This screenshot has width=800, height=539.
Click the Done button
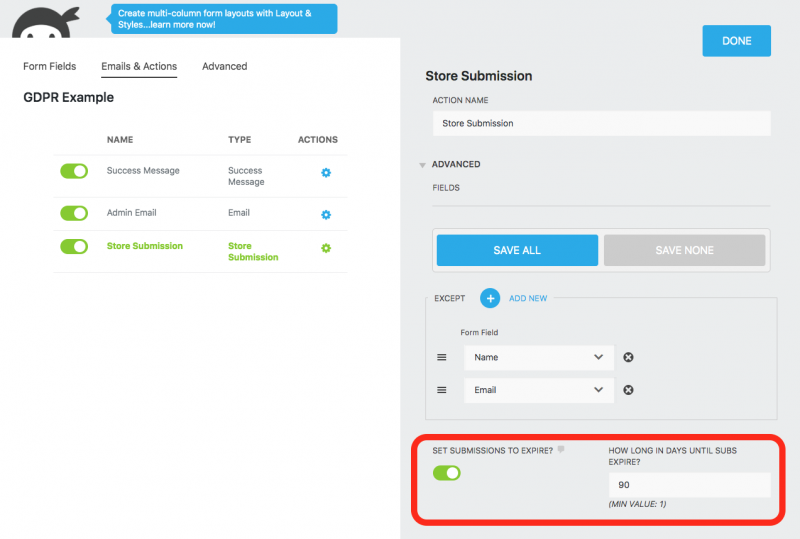click(736, 41)
